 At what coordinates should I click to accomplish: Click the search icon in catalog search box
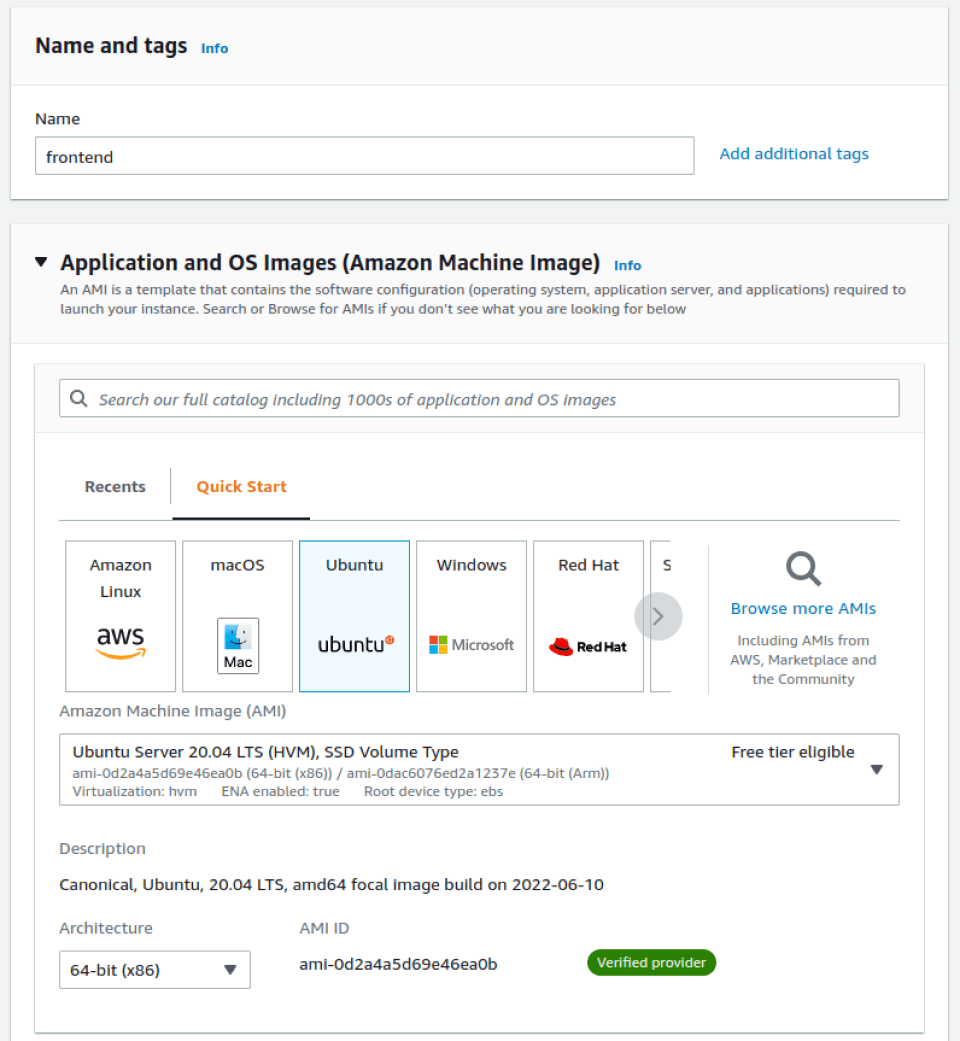[79, 398]
